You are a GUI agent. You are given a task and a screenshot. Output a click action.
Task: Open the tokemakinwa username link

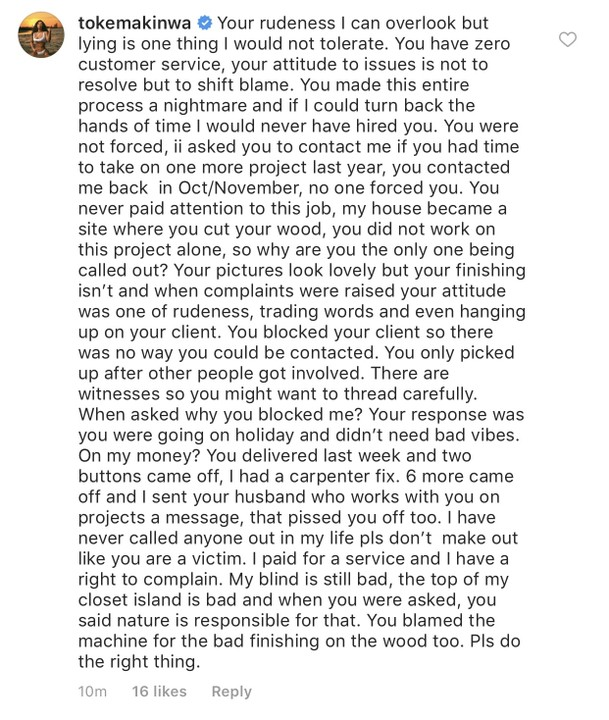pos(132,22)
